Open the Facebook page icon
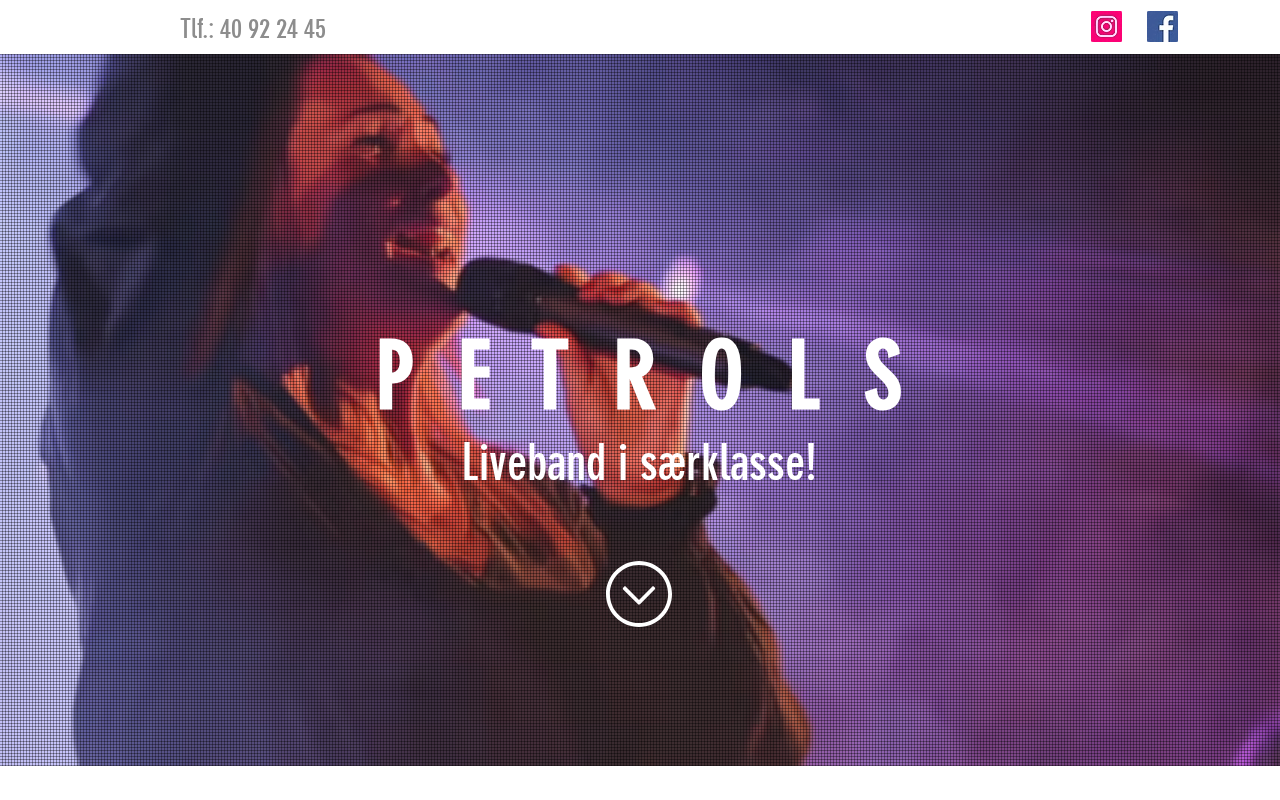This screenshot has height=800, width=1280. (x=1162, y=27)
